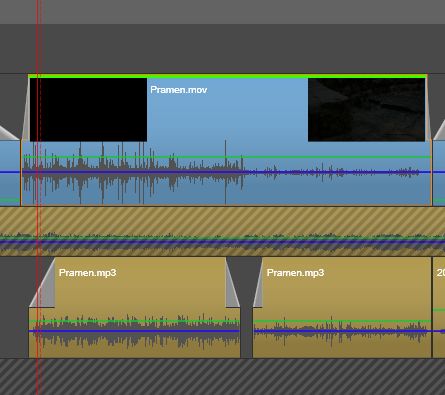Viewport: 445px width, 395px height.
Task: Click the green volume line of first Pramen.mp3
Action: (134, 321)
